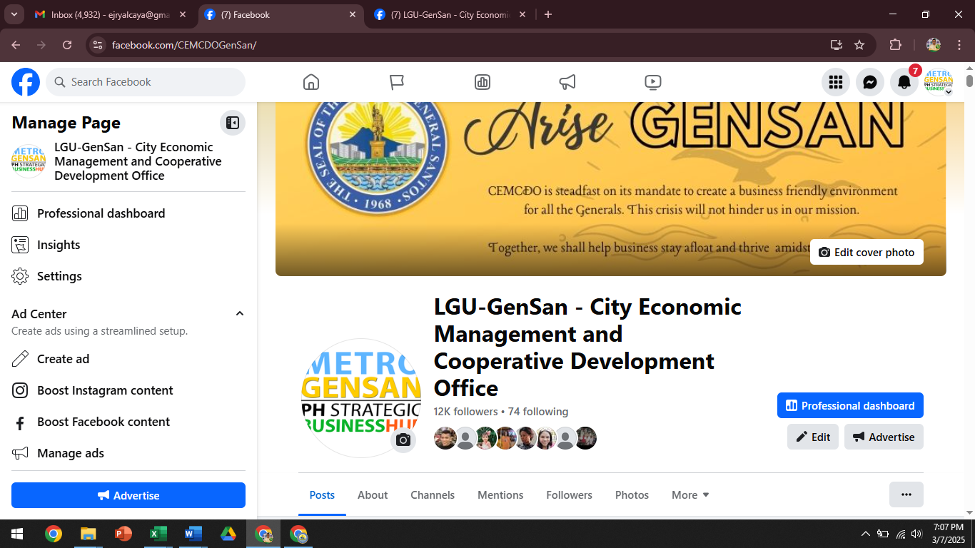This screenshot has width=977, height=550.
Task: Open the notifications bell
Action: (x=904, y=82)
